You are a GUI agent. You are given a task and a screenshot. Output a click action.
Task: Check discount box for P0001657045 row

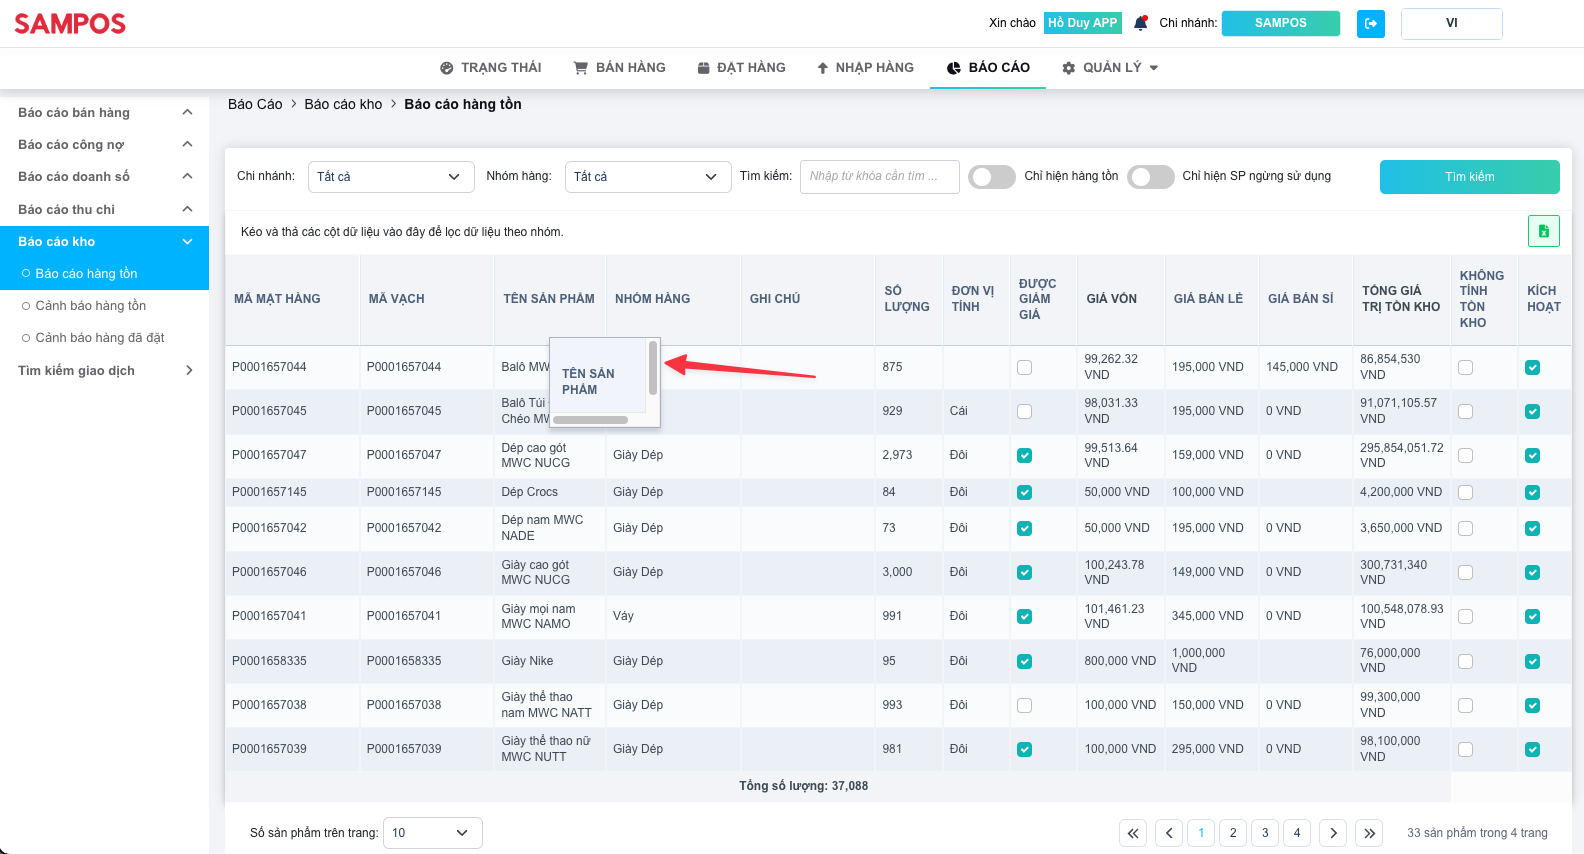1024,412
